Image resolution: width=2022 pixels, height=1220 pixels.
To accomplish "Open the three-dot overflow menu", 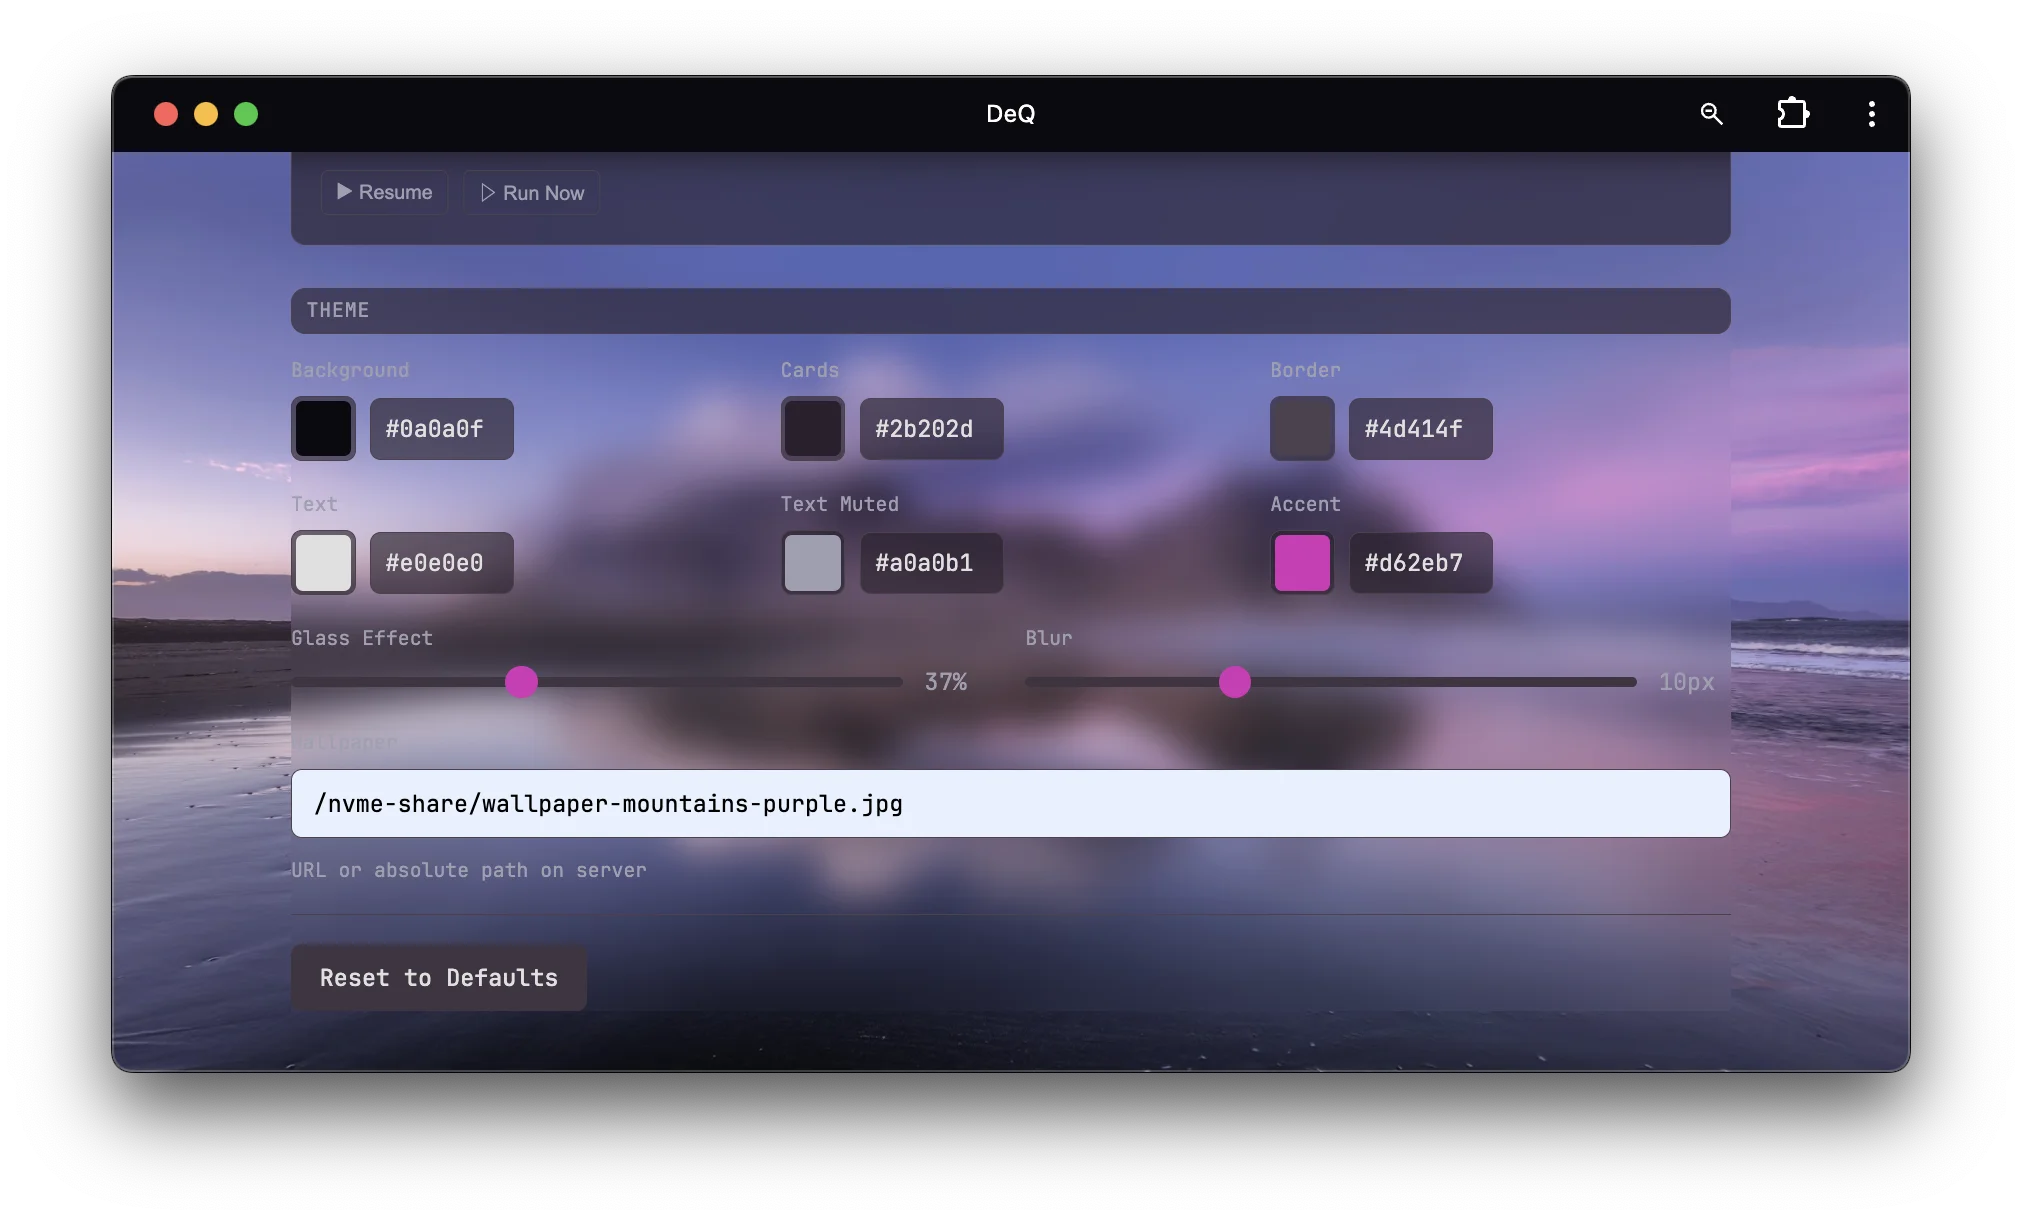I will (x=1871, y=113).
